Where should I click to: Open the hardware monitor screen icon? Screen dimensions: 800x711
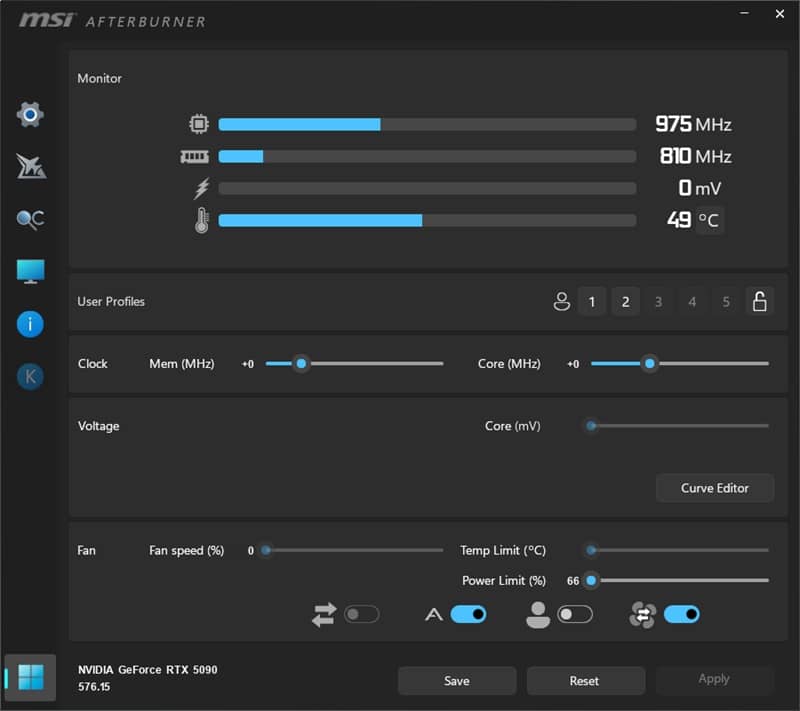click(31, 271)
